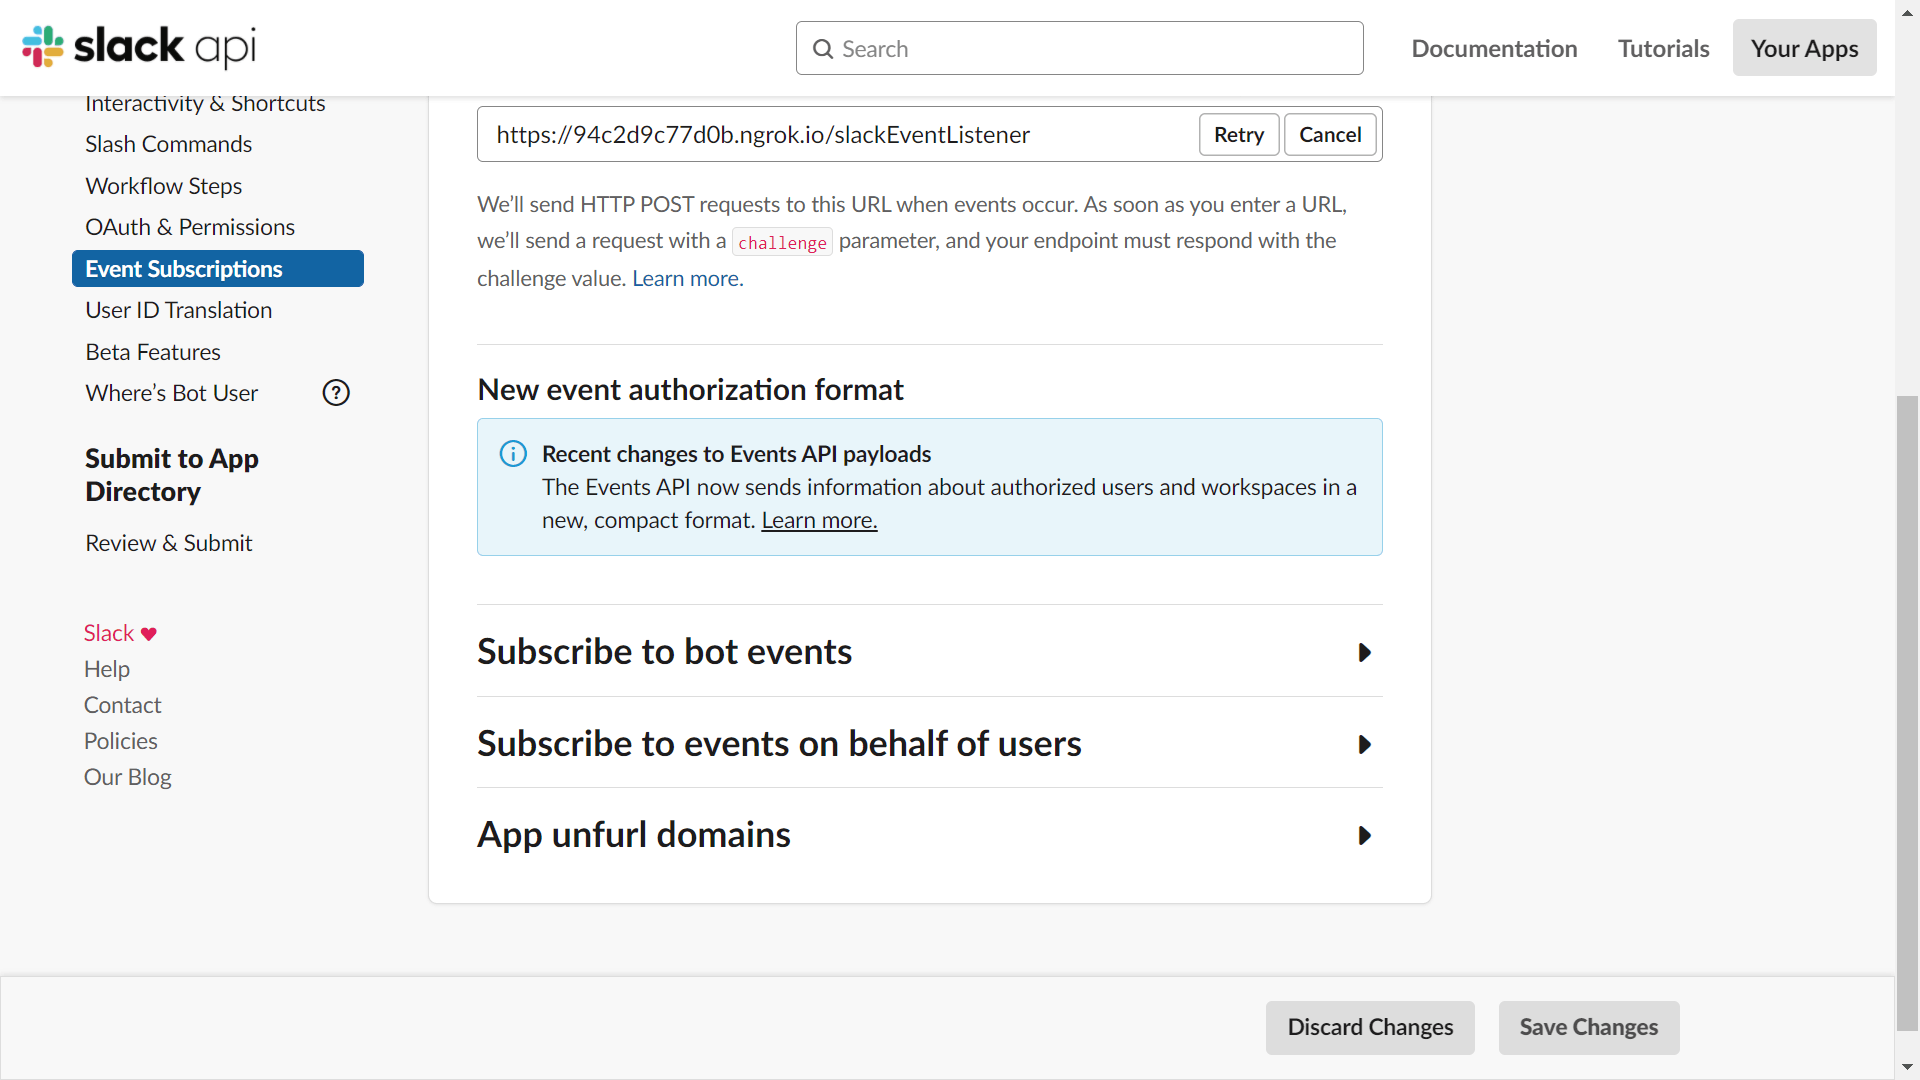Click the scrollbar down arrow
The image size is (1920, 1080).
[x=1907, y=1067]
